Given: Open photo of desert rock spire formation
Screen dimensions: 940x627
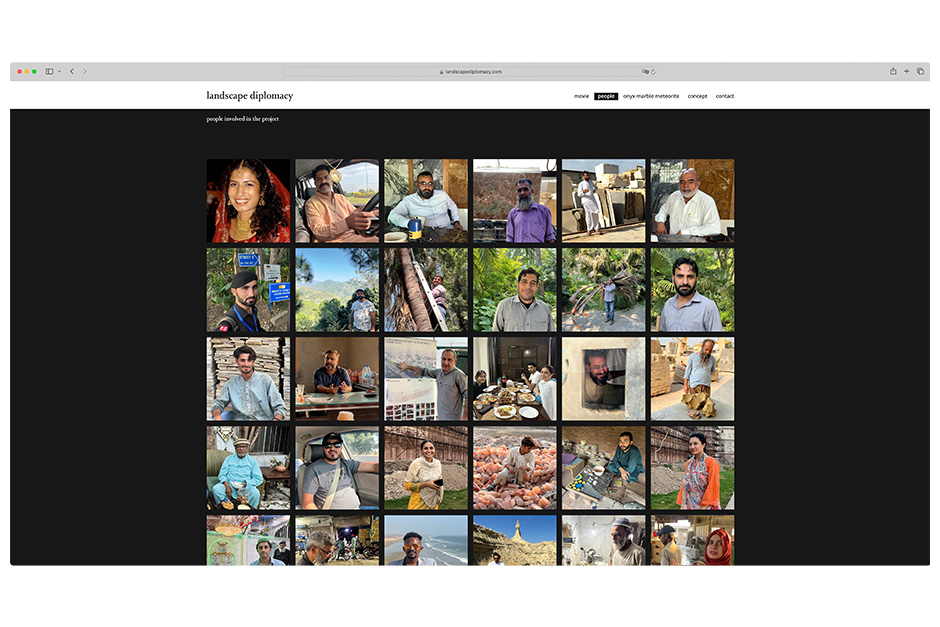Looking at the screenshot, I should [514, 540].
